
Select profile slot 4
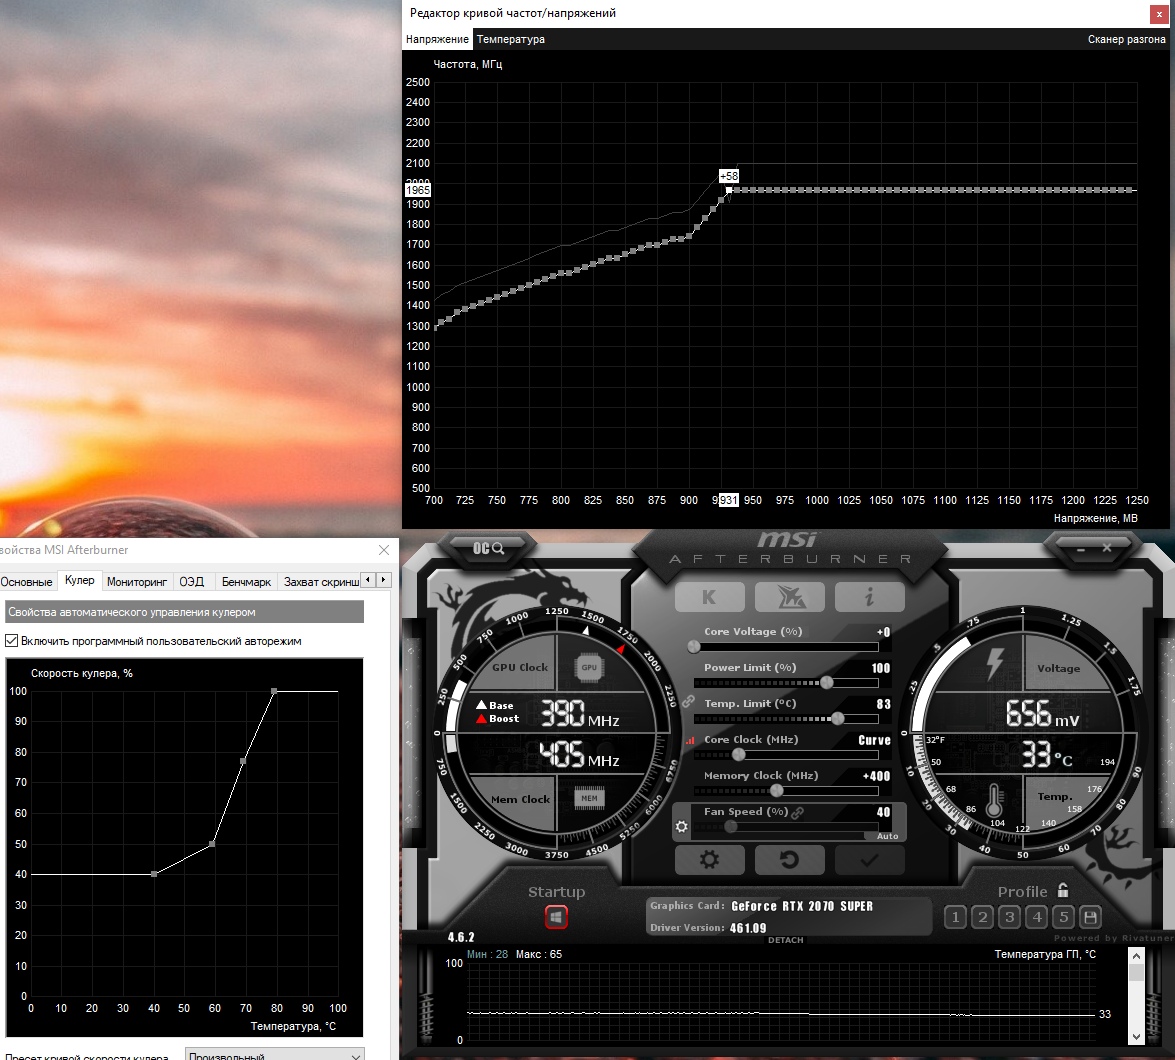tap(1036, 917)
